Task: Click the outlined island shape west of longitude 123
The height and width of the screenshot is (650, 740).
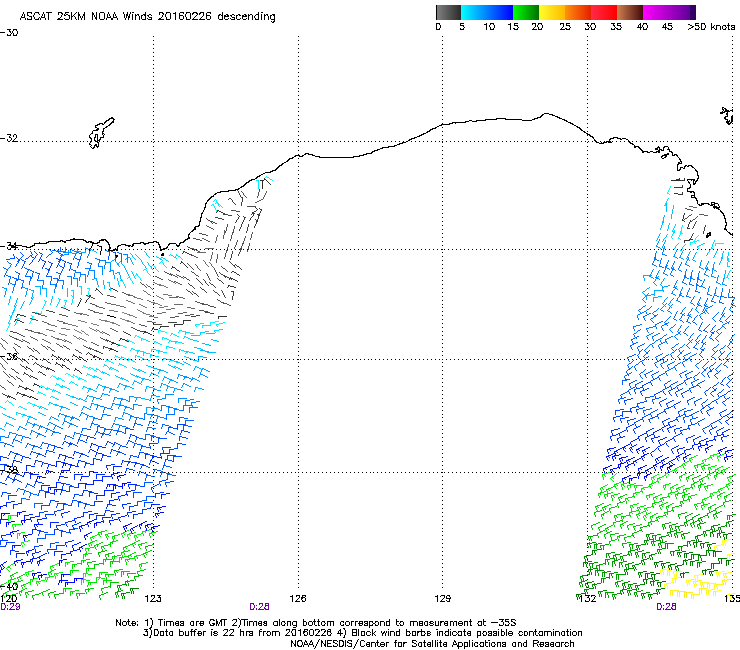Action: pyautogui.click(x=101, y=133)
